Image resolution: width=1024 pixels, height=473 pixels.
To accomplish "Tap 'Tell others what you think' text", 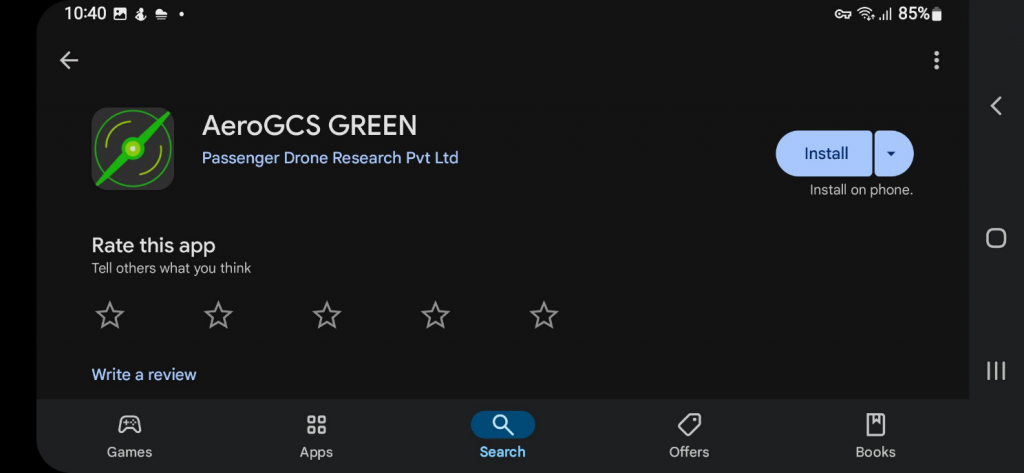I will [171, 268].
